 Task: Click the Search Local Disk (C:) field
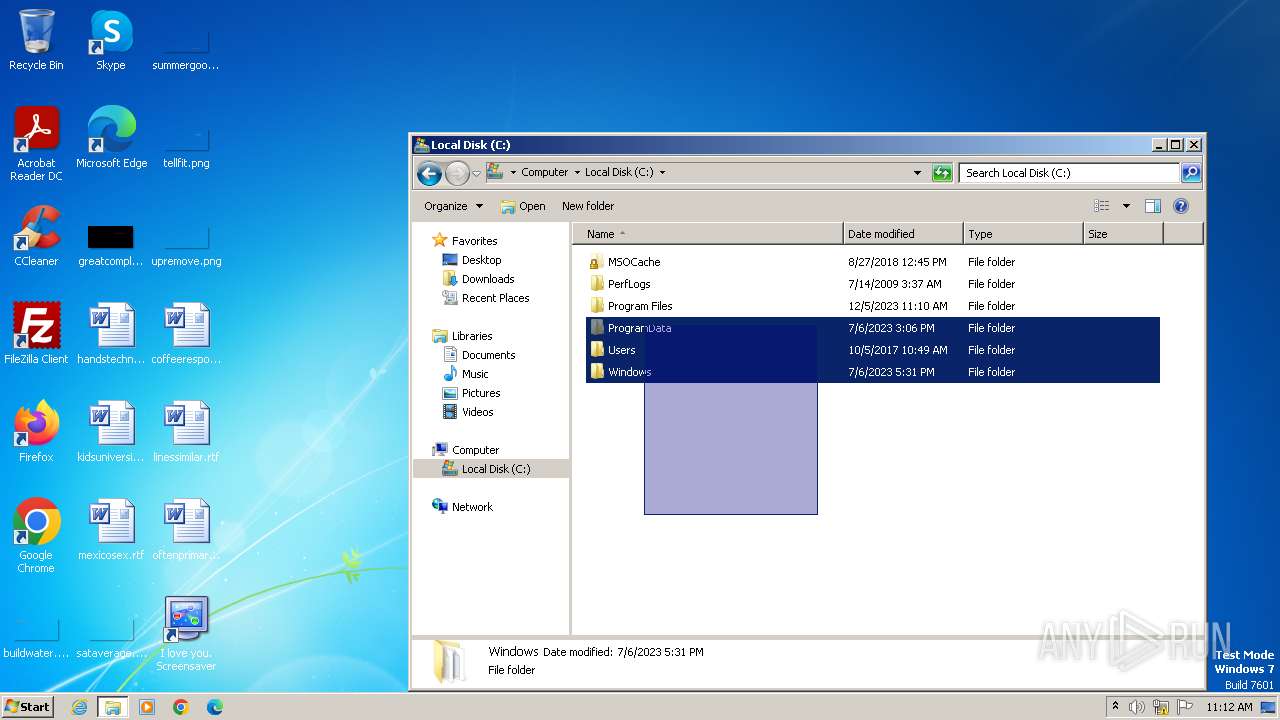point(1069,173)
